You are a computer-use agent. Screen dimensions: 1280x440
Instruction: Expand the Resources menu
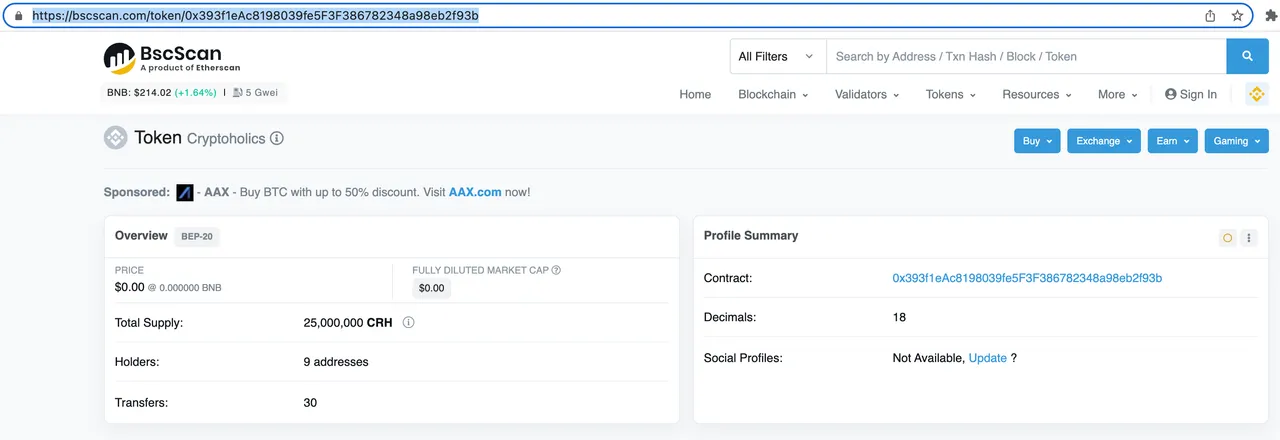pyautogui.click(x=1037, y=94)
